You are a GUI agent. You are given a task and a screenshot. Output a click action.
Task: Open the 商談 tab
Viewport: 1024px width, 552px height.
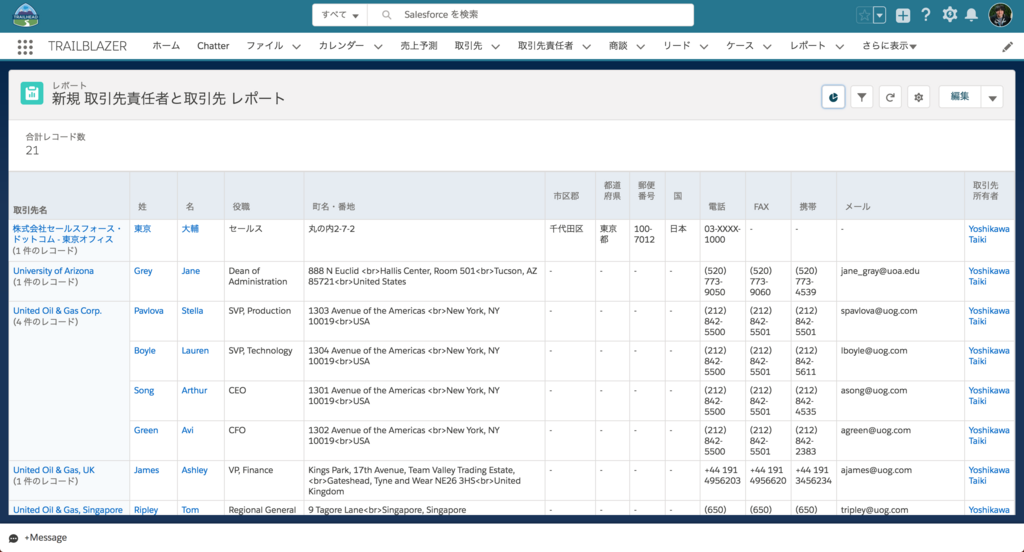click(x=618, y=46)
